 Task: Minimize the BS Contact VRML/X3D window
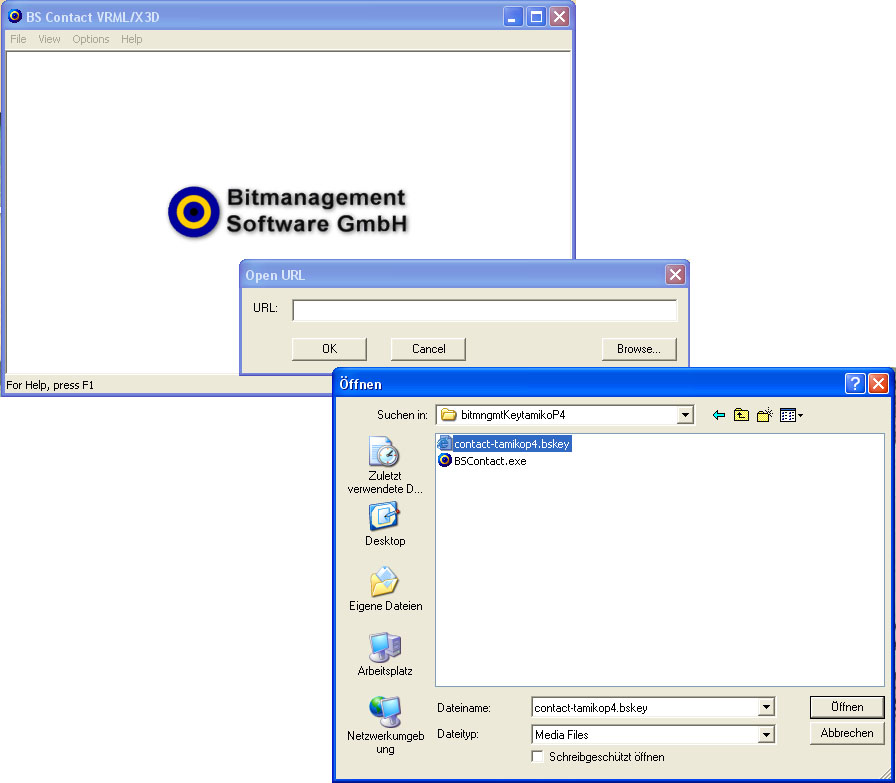[x=513, y=17]
